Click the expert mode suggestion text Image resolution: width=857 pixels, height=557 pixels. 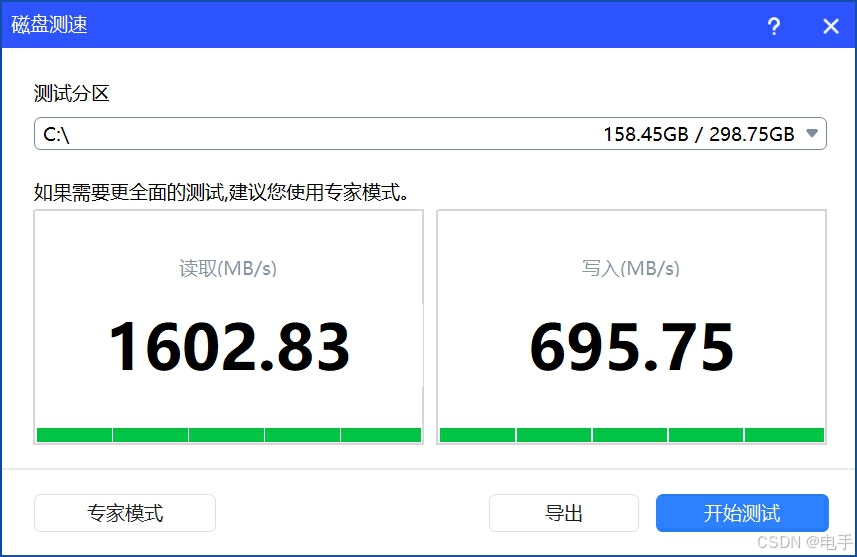[x=221, y=192]
